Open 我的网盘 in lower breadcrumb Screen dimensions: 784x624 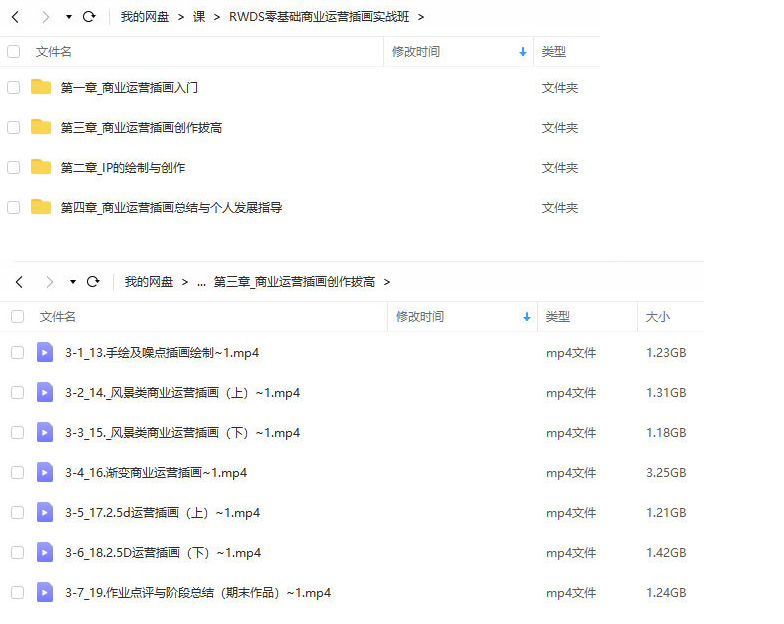click(149, 282)
